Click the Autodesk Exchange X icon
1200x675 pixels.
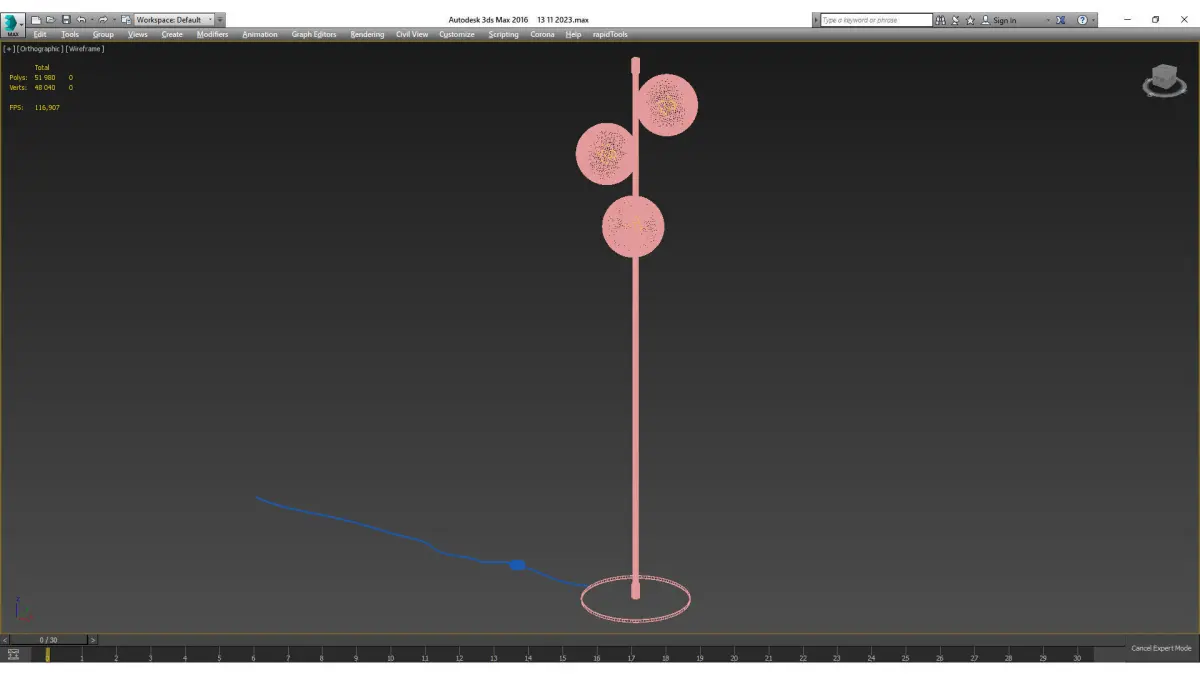pos(1061,20)
